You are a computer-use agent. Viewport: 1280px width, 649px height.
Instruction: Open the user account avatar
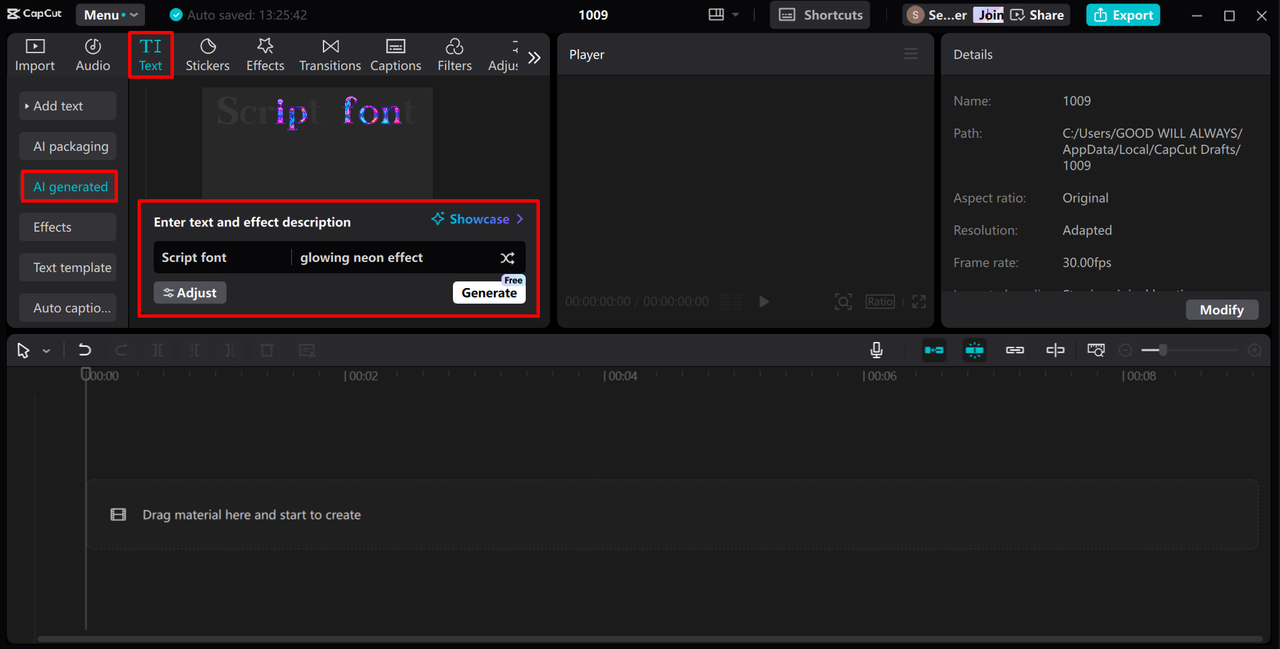pos(915,15)
